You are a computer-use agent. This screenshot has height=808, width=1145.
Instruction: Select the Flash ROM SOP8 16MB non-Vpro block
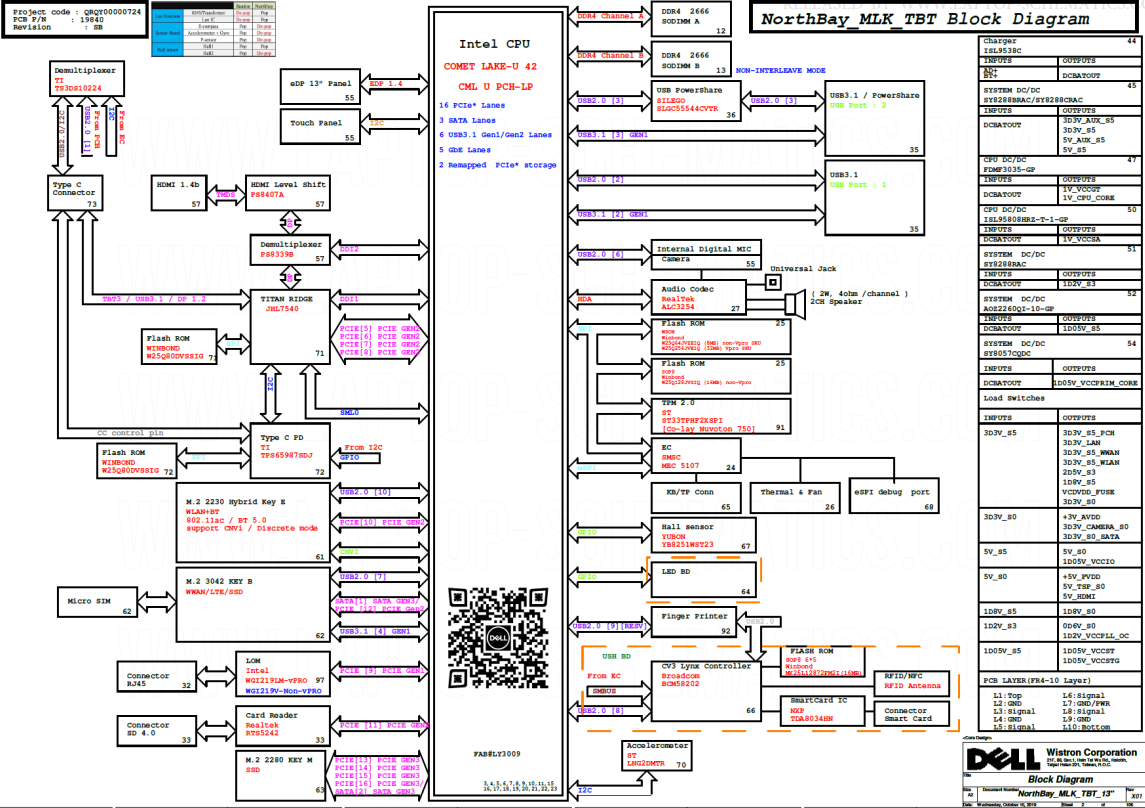click(721, 375)
